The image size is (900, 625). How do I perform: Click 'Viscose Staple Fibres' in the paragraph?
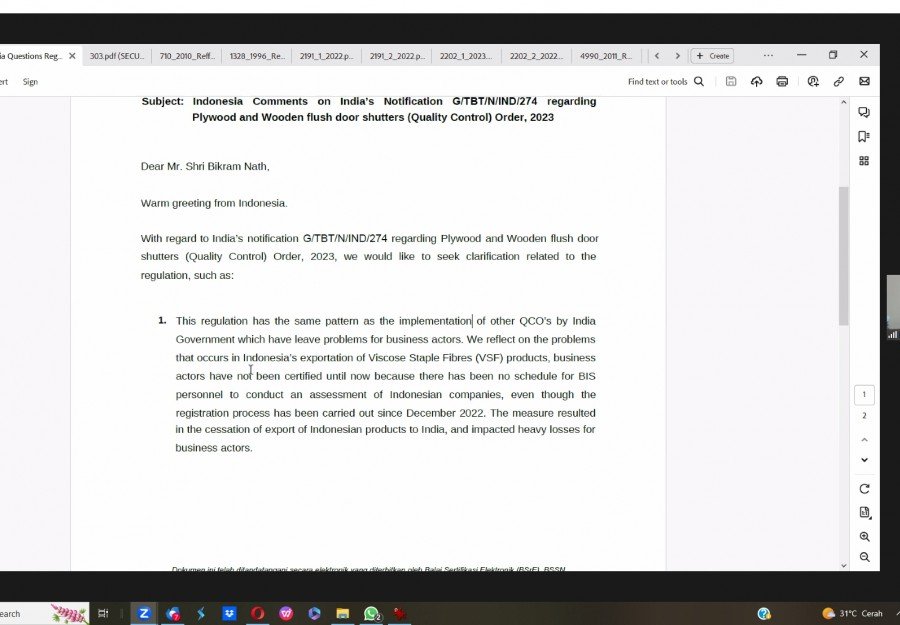420,358
